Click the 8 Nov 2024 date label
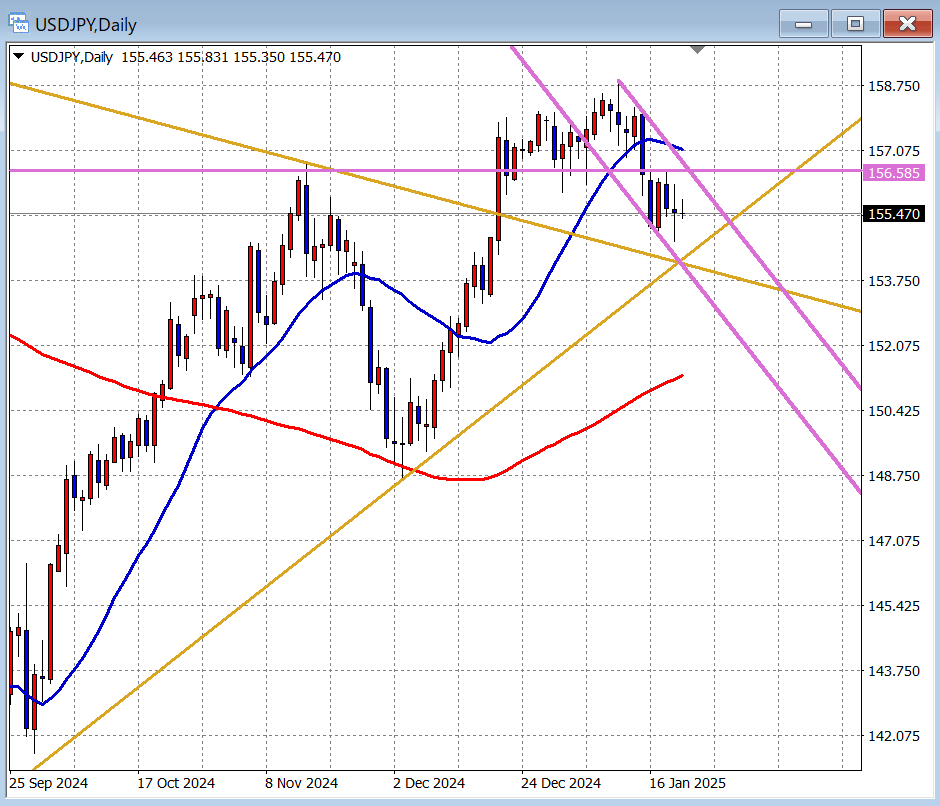 (303, 783)
